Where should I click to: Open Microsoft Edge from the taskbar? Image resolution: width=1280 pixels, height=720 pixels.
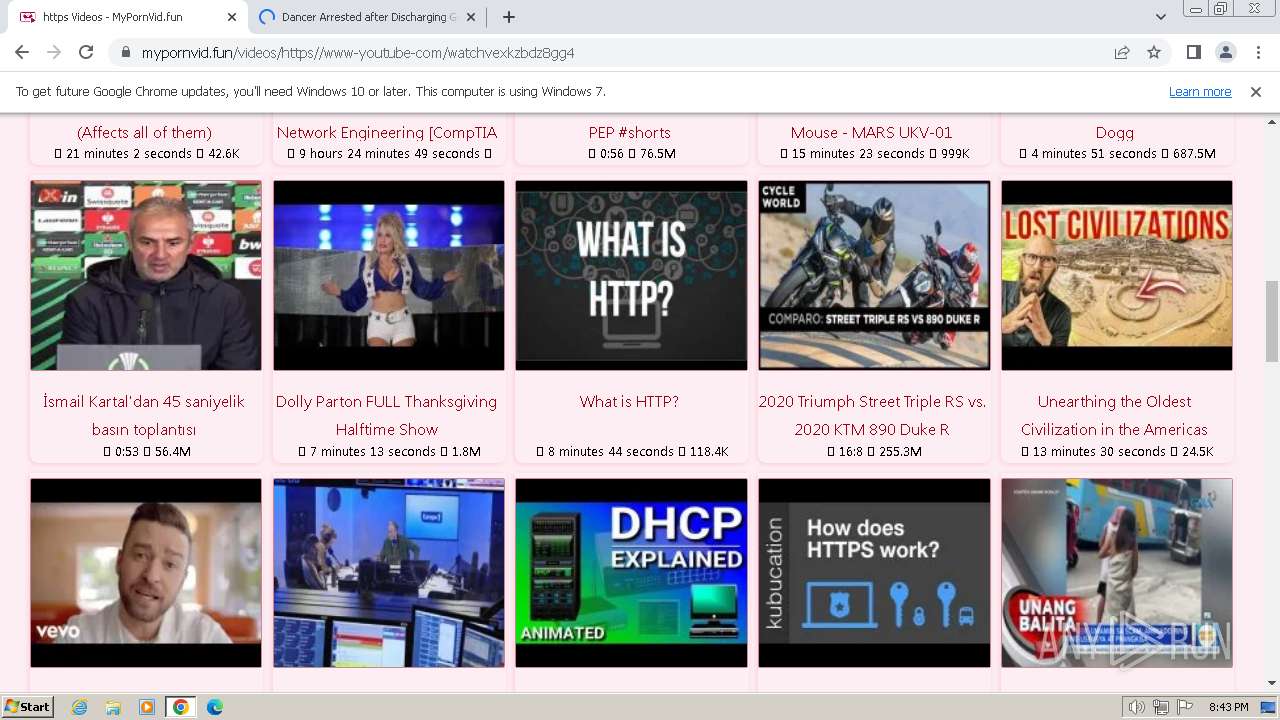point(214,707)
